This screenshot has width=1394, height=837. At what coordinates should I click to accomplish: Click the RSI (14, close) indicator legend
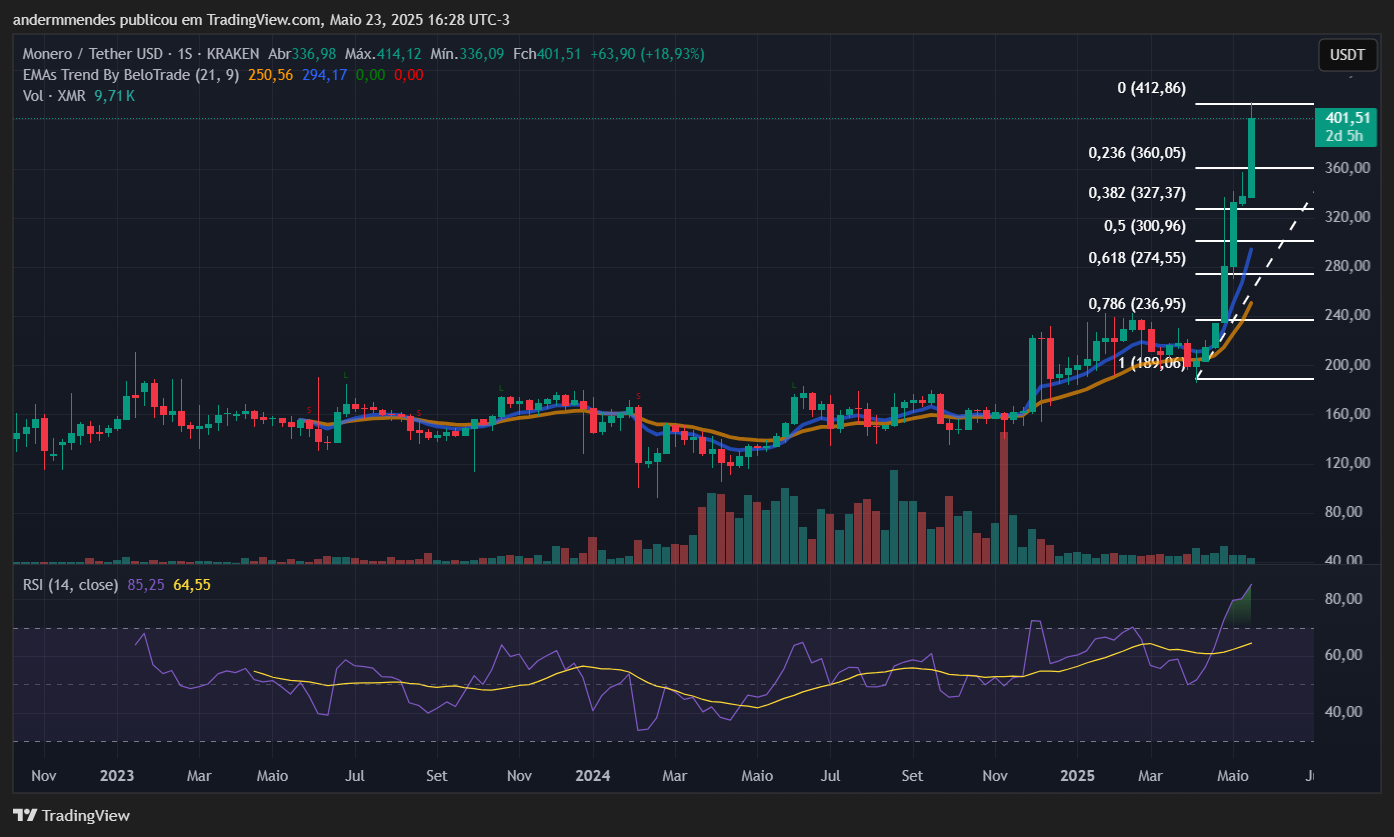[70, 584]
